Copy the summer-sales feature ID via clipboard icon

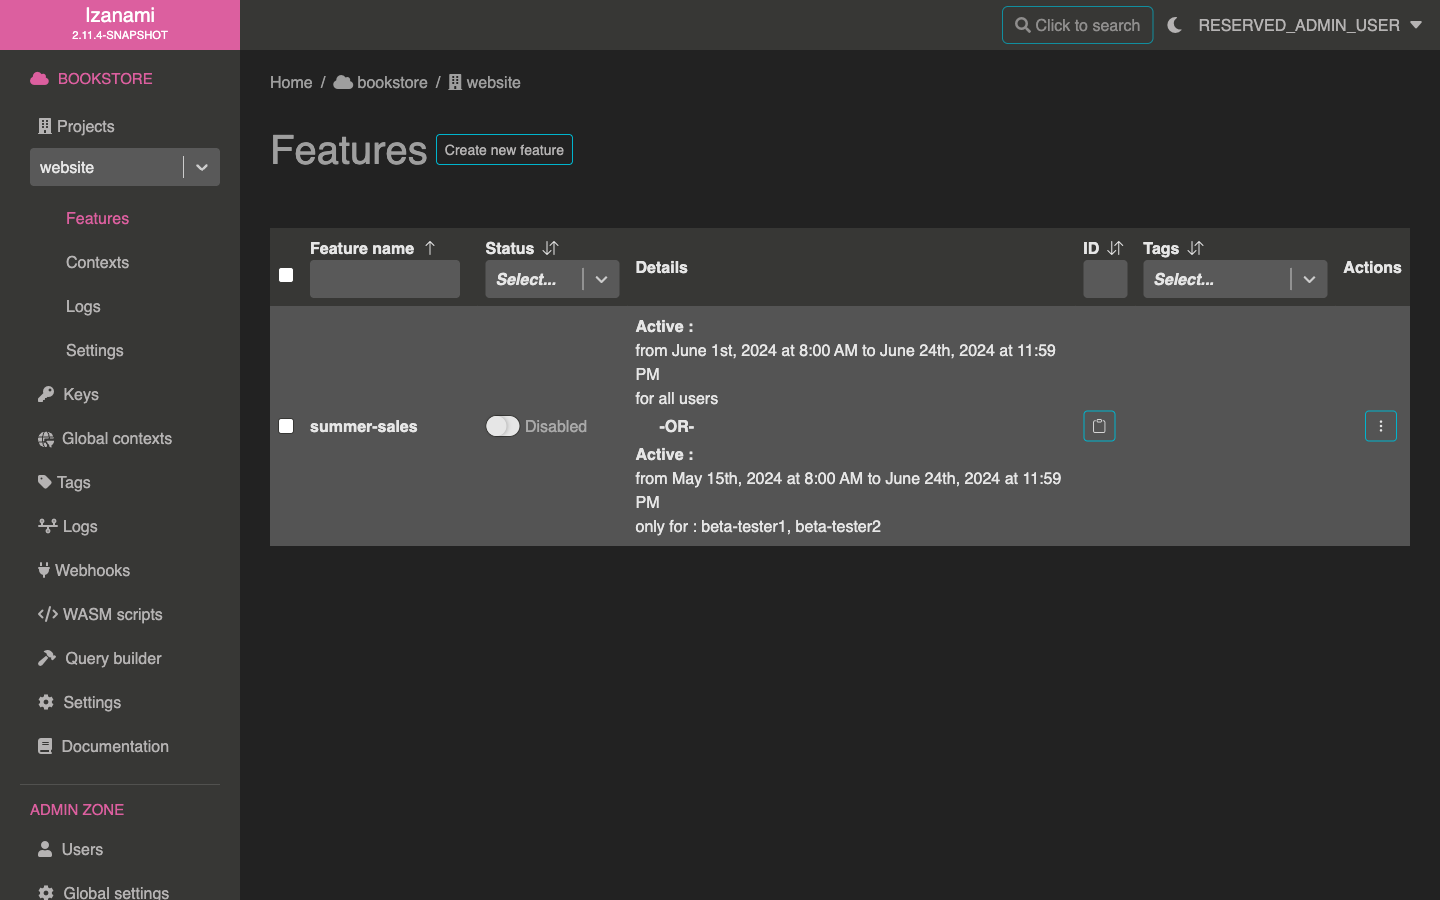click(x=1099, y=426)
